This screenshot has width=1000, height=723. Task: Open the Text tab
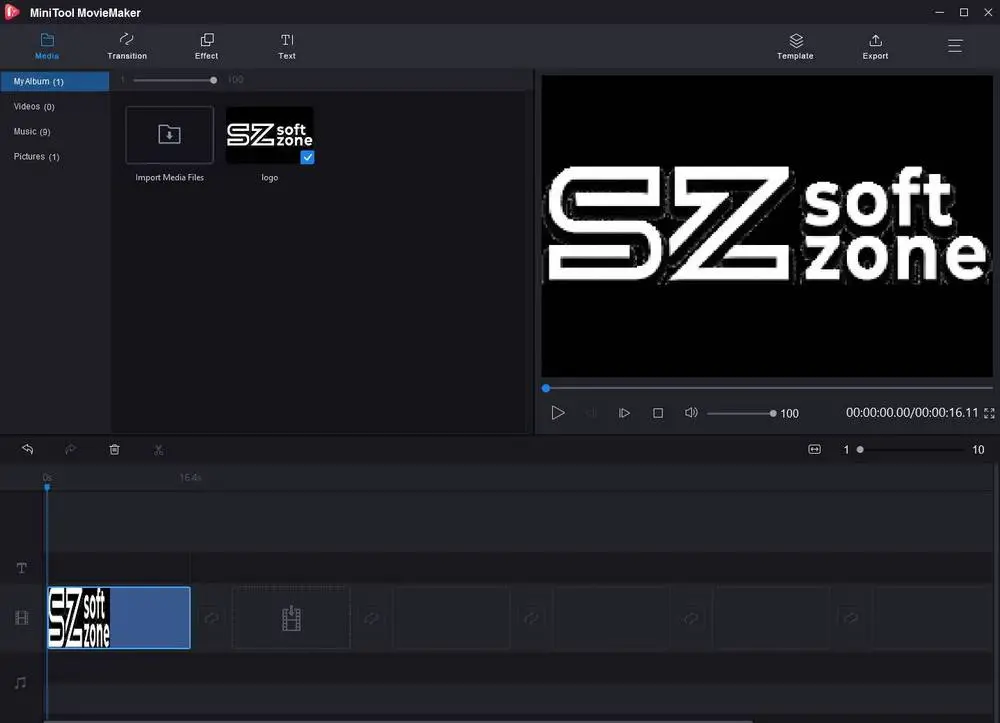(x=287, y=46)
